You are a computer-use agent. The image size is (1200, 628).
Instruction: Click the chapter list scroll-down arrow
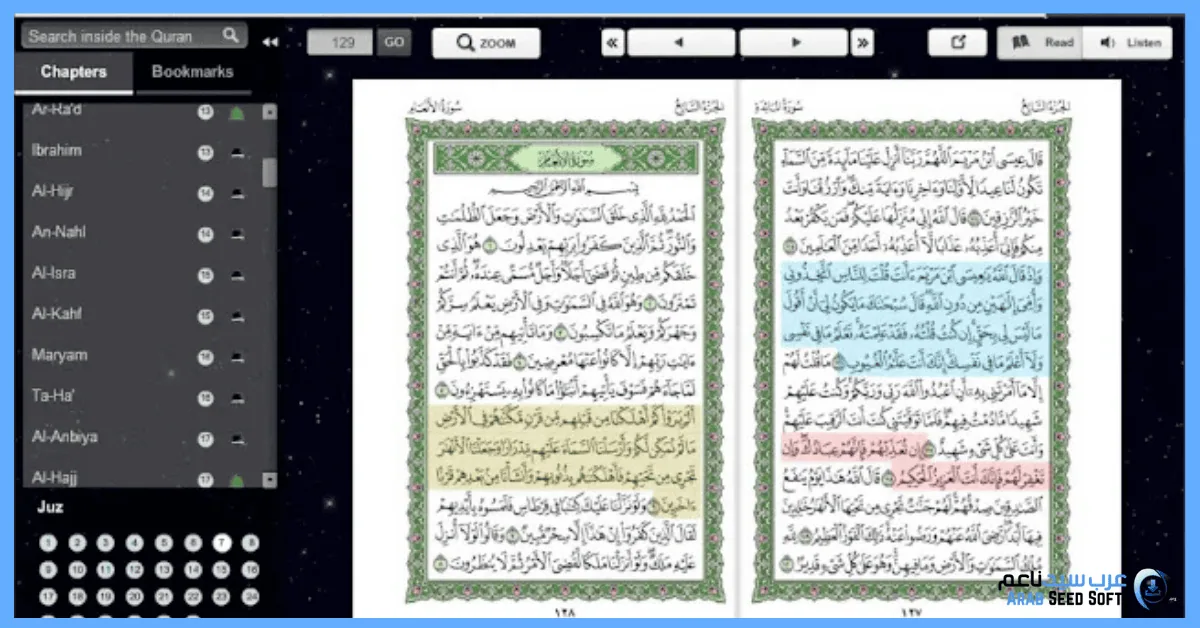[x=269, y=480]
